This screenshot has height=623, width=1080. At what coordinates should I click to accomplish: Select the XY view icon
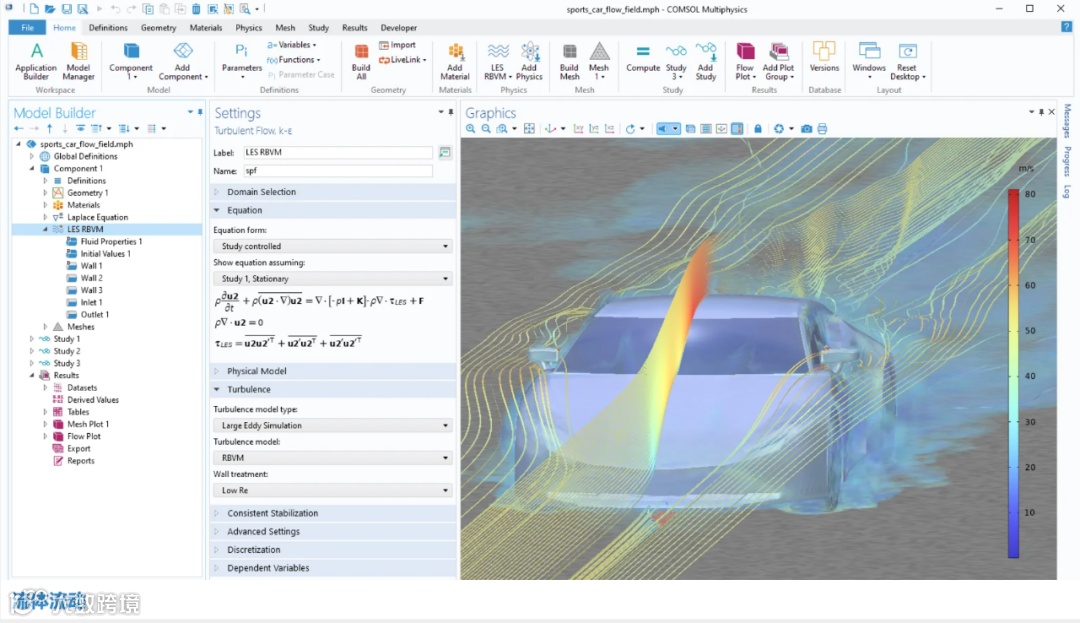click(x=579, y=129)
